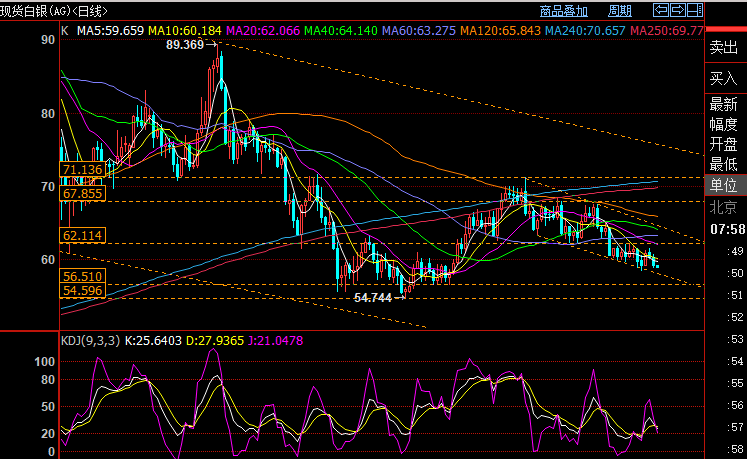The height and width of the screenshot is (459, 747).
Task: Click the 56.510 price level tag
Action: 82,276
